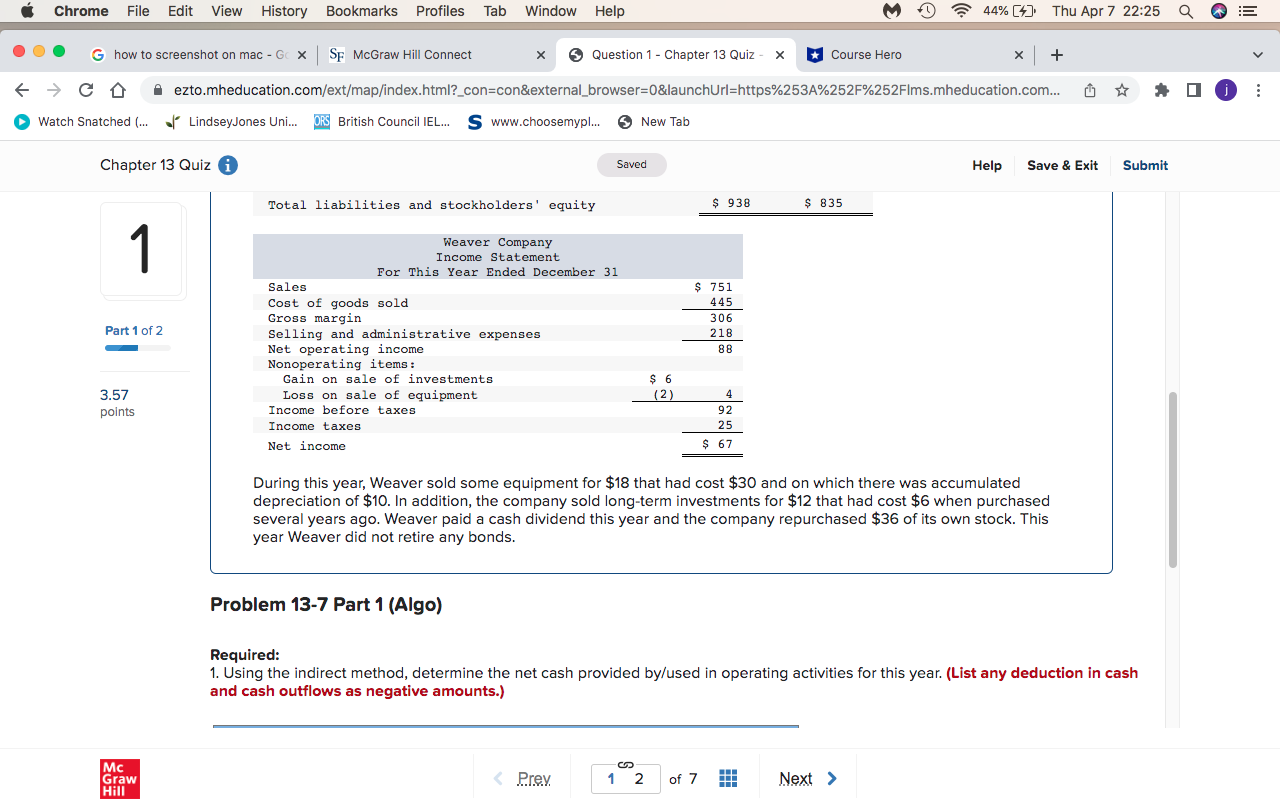The height and width of the screenshot is (800, 1280).
Task: Open the Chrome profile avatar J
Action: click(x=1225, y=89)
